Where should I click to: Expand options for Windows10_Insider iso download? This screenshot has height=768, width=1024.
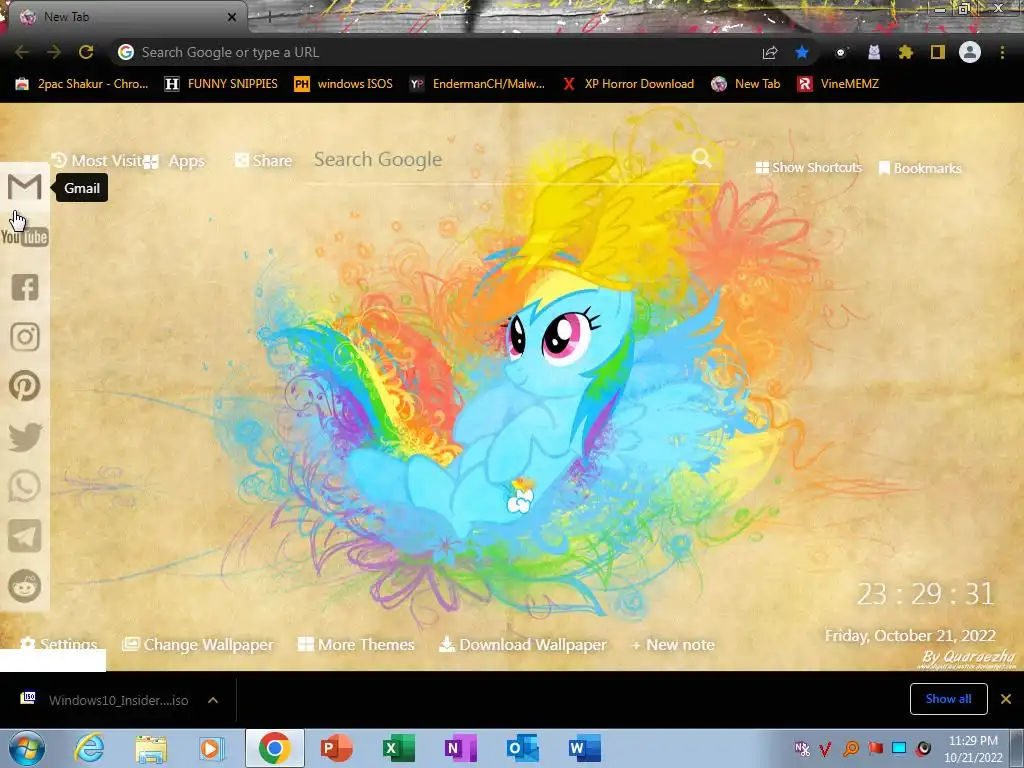[x=213, y=700]
